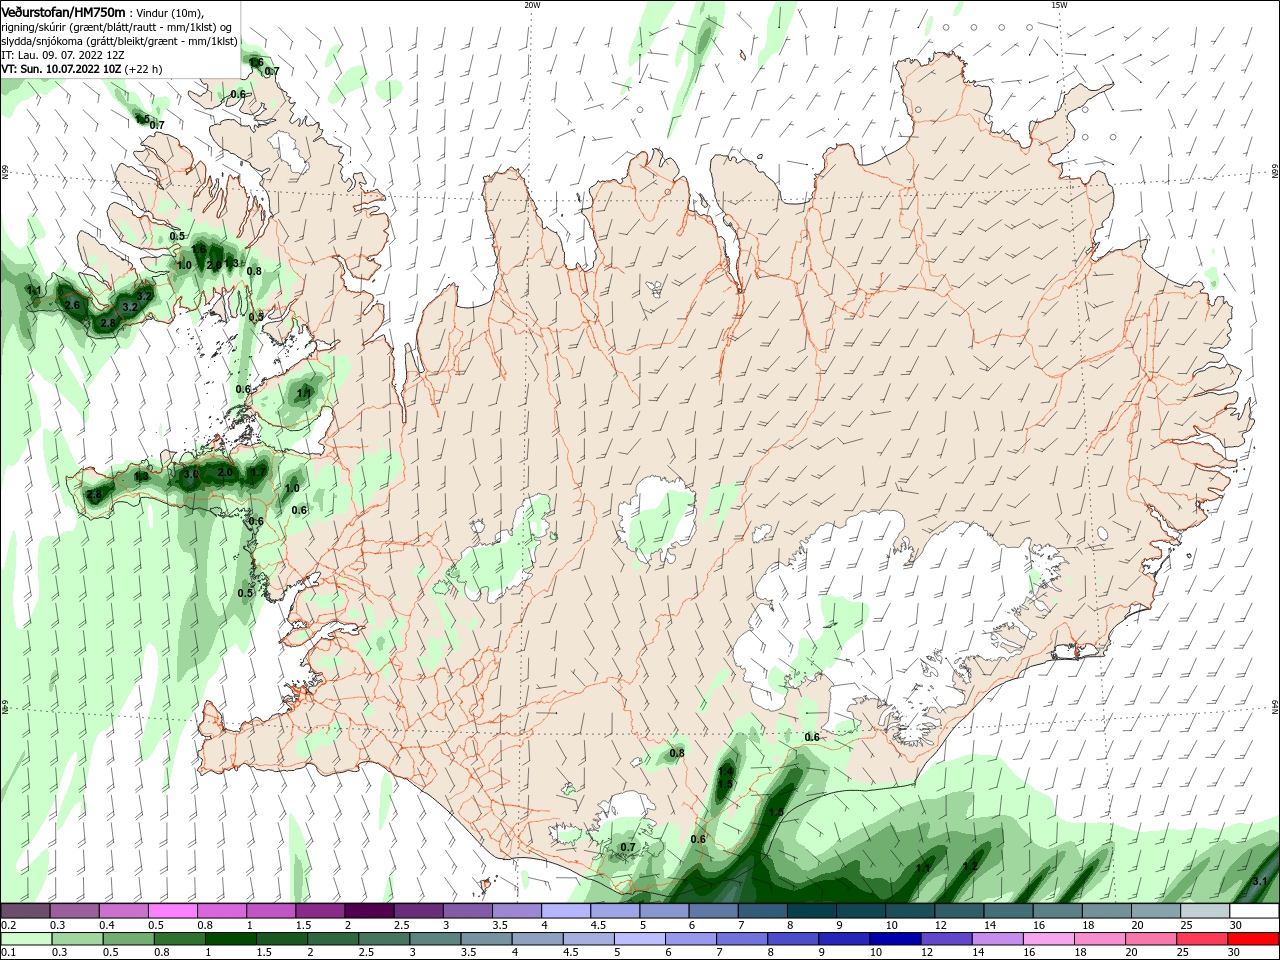Viewport: 1280px width, 960px height.
Task: Click the 'VT: Sun. 10.07.2022 10Z' valid time
Action: (61, 69)
